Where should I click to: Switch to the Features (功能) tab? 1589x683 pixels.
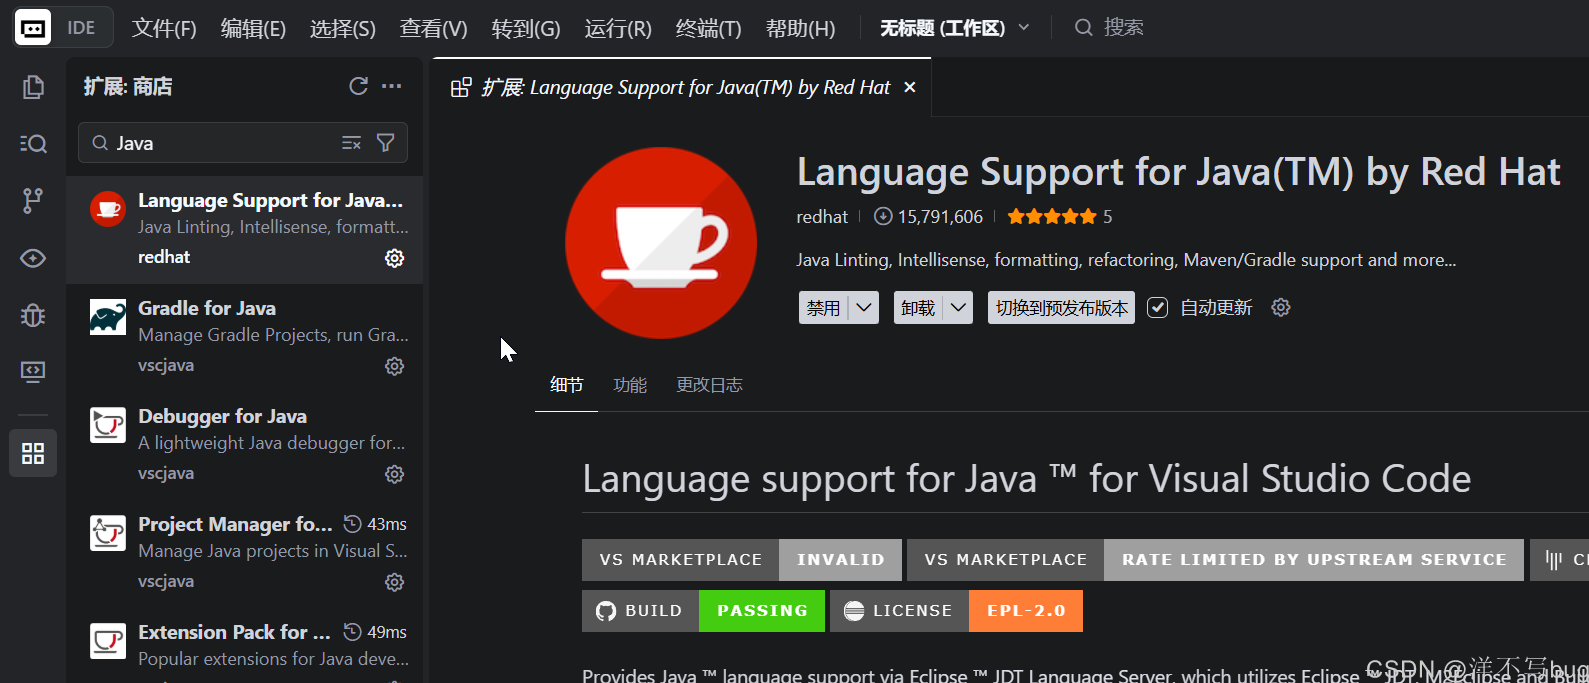click(x=630, y=385)
